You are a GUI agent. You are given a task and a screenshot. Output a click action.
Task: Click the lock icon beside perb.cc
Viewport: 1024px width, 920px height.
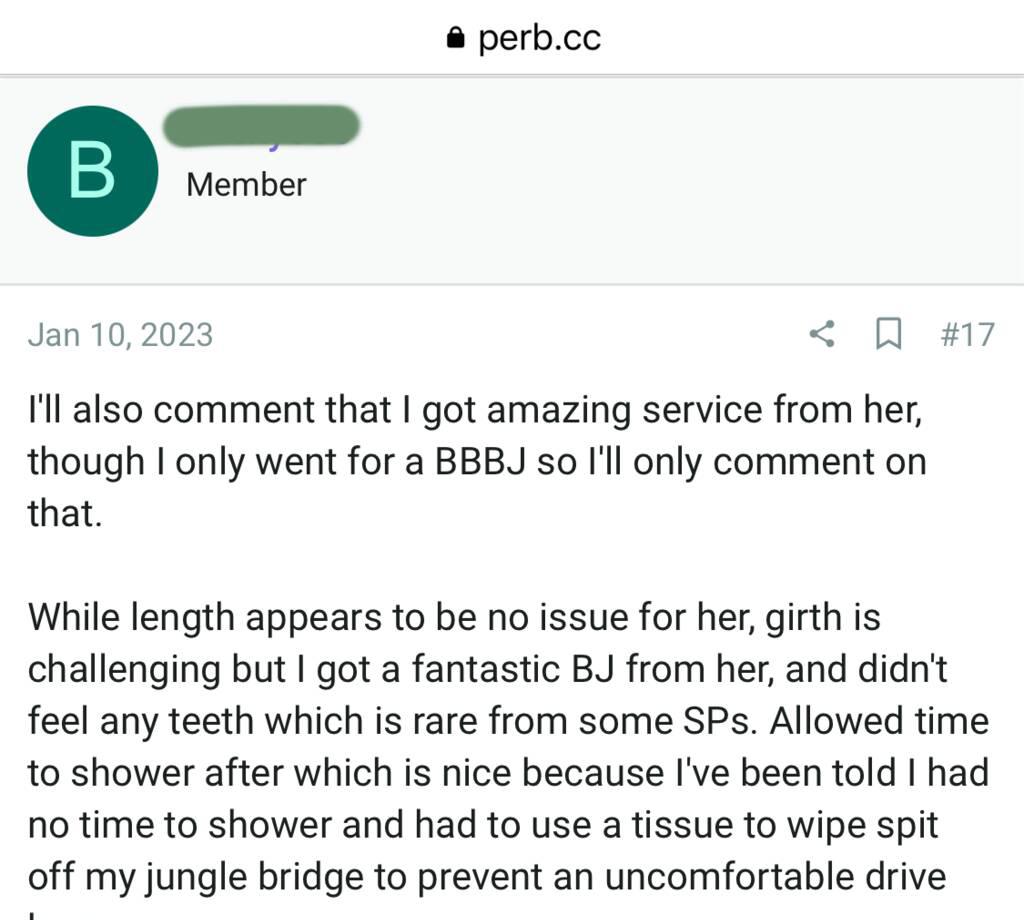(456, 39)
